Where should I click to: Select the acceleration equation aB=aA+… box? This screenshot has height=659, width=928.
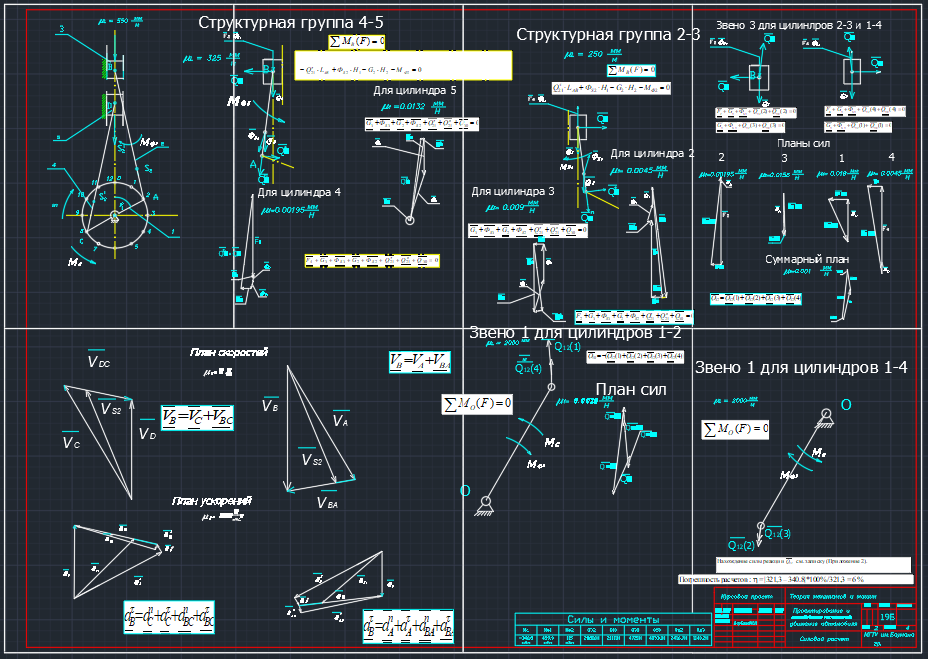coord(408,626)
